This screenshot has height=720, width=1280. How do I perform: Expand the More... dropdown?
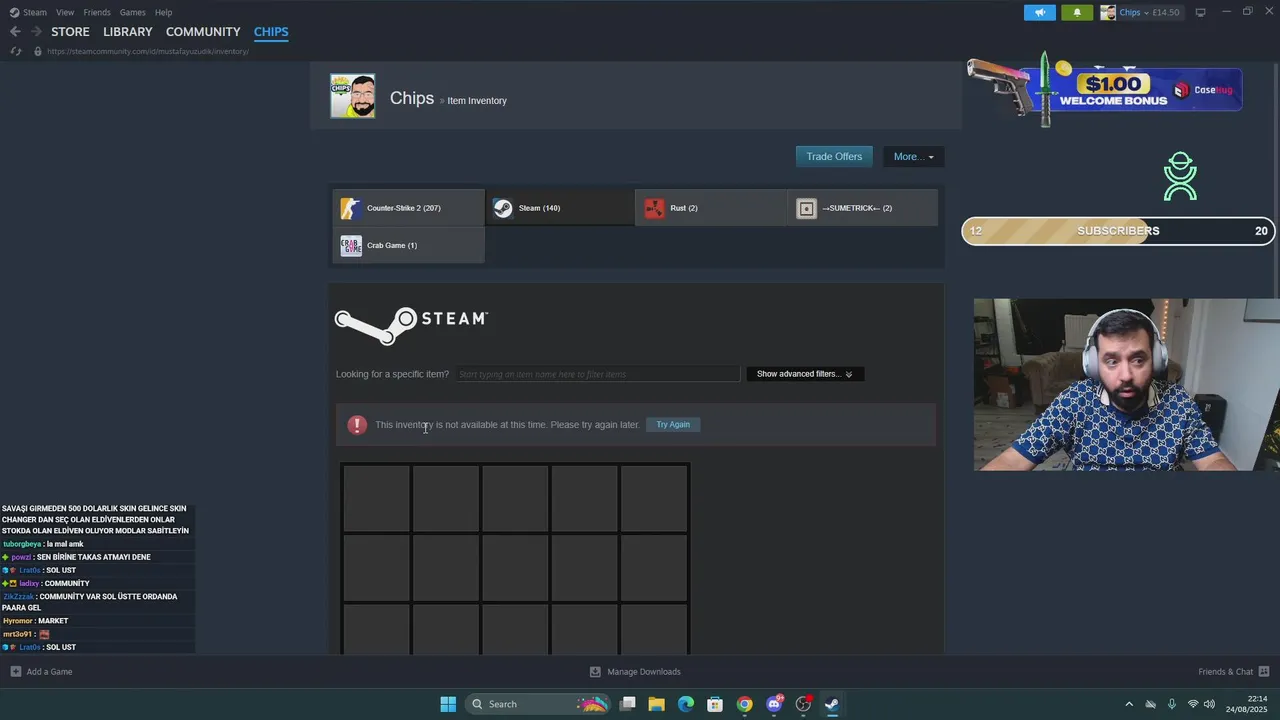point(913,156)
